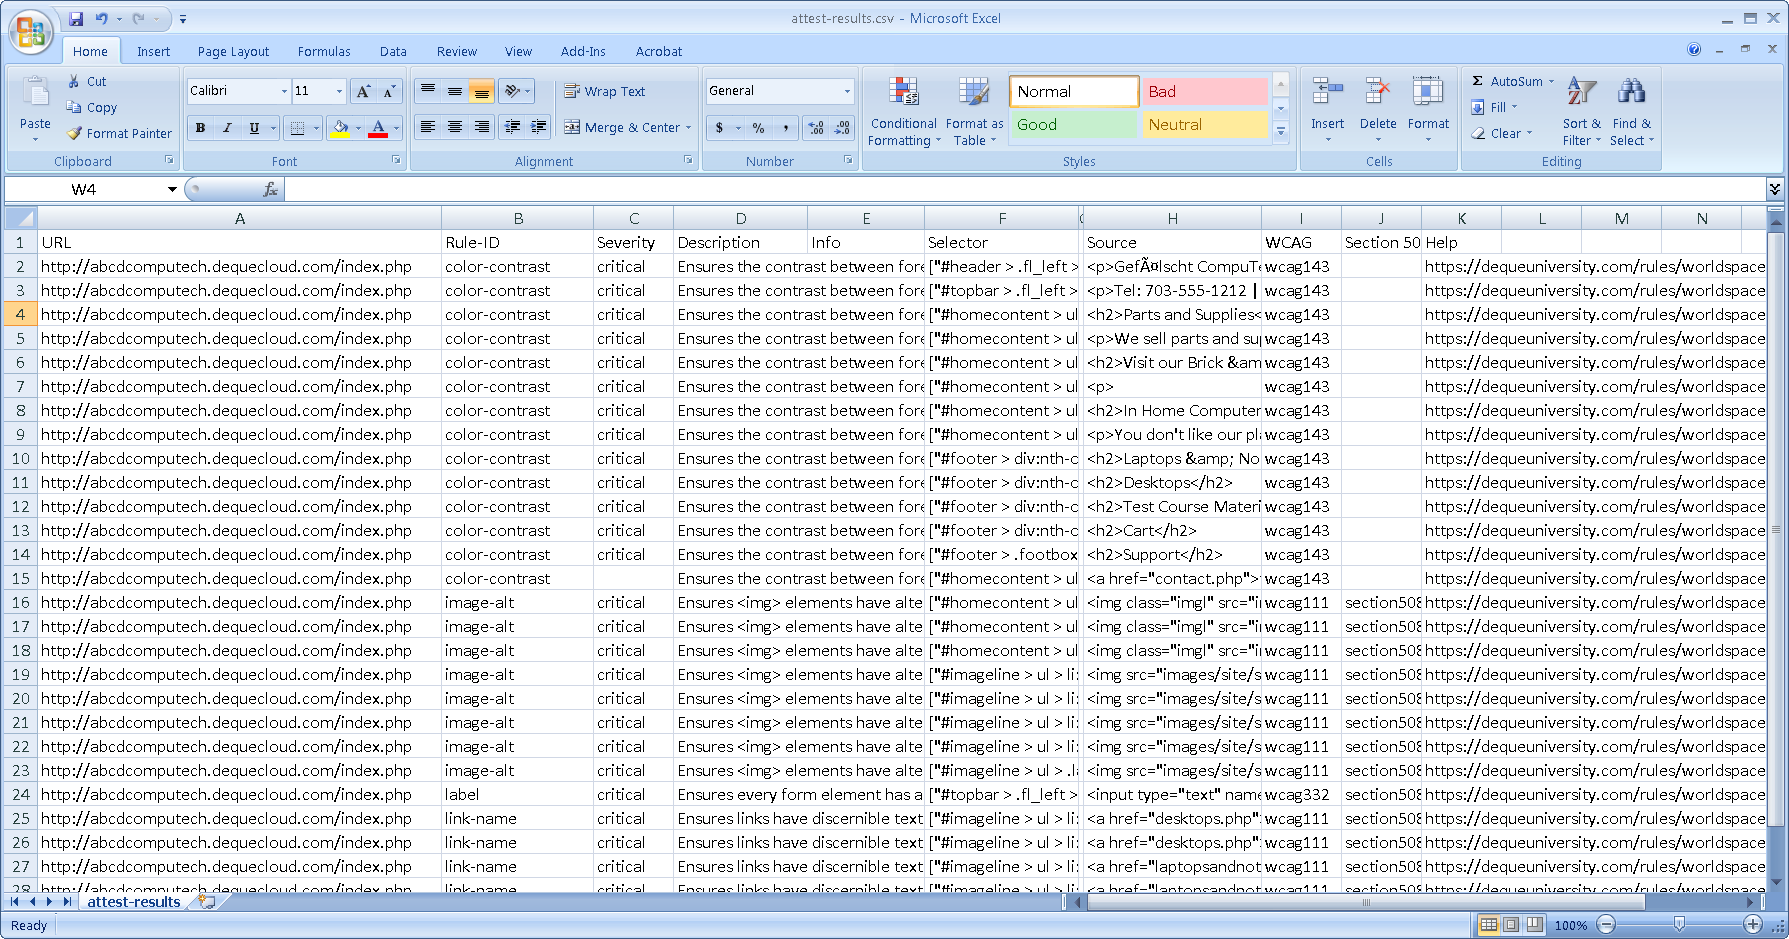The width and height of the screenshot is (1789, 939).
Task: Switch to the Acrobat tab
Action: [x=659, y=51]
